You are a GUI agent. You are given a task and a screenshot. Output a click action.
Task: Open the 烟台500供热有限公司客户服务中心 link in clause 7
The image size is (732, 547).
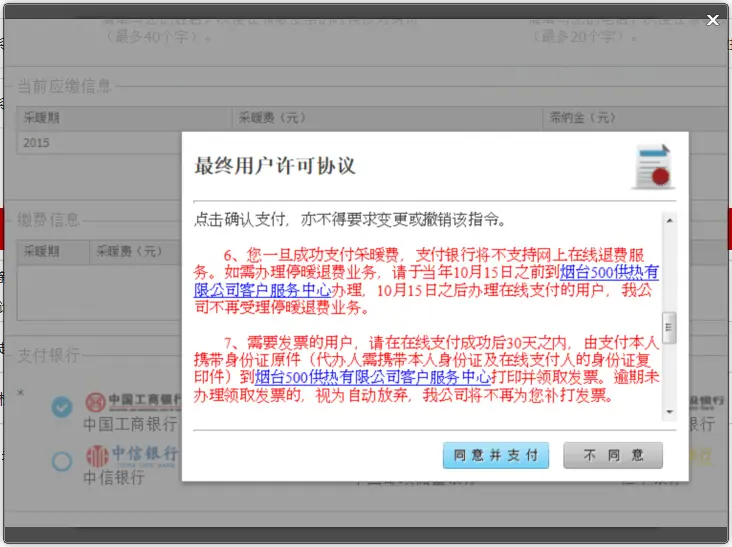(x=372, y=377)
